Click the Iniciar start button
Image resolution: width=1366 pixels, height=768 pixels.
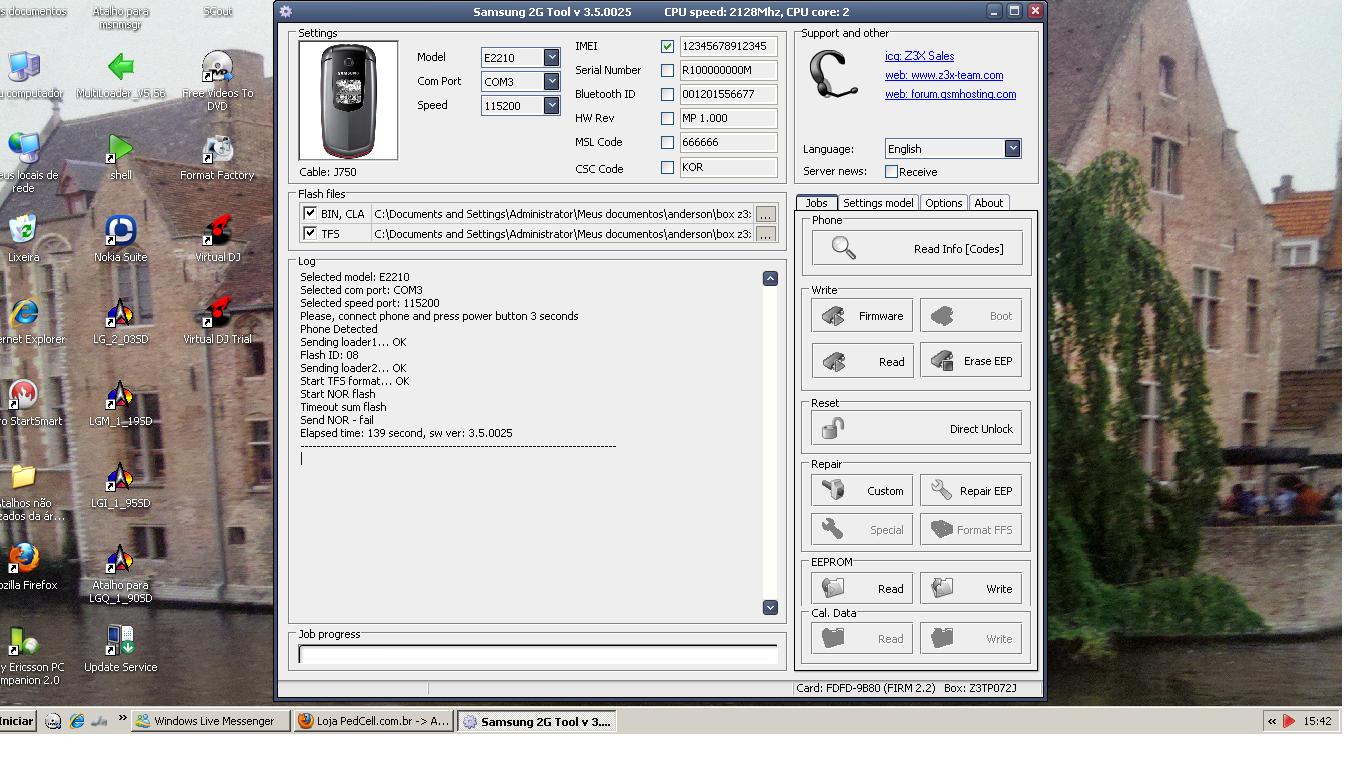pos(17,721)
